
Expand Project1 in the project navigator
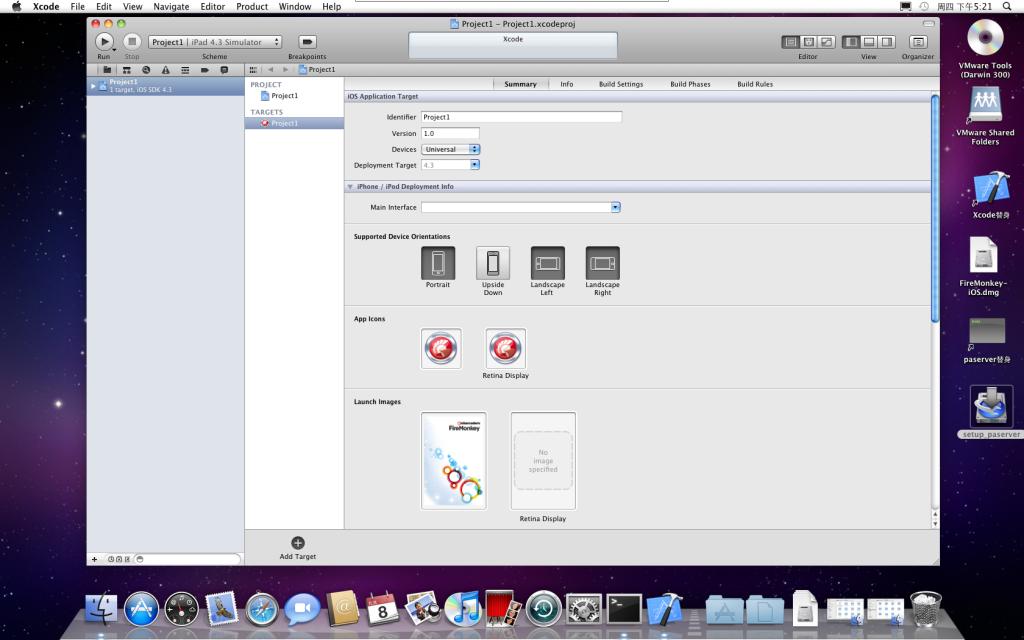pos(93,86)
